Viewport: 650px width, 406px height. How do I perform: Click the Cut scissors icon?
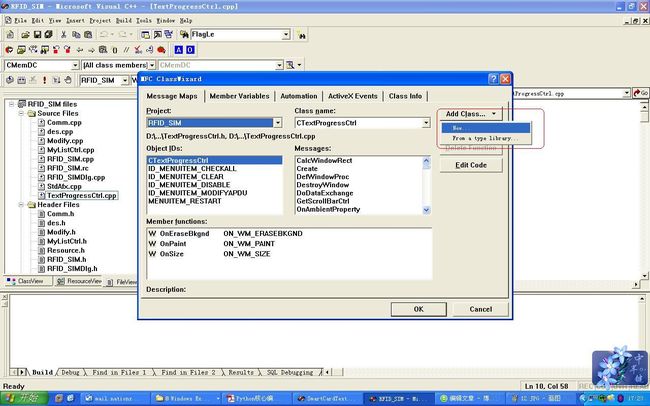(63, 35)
